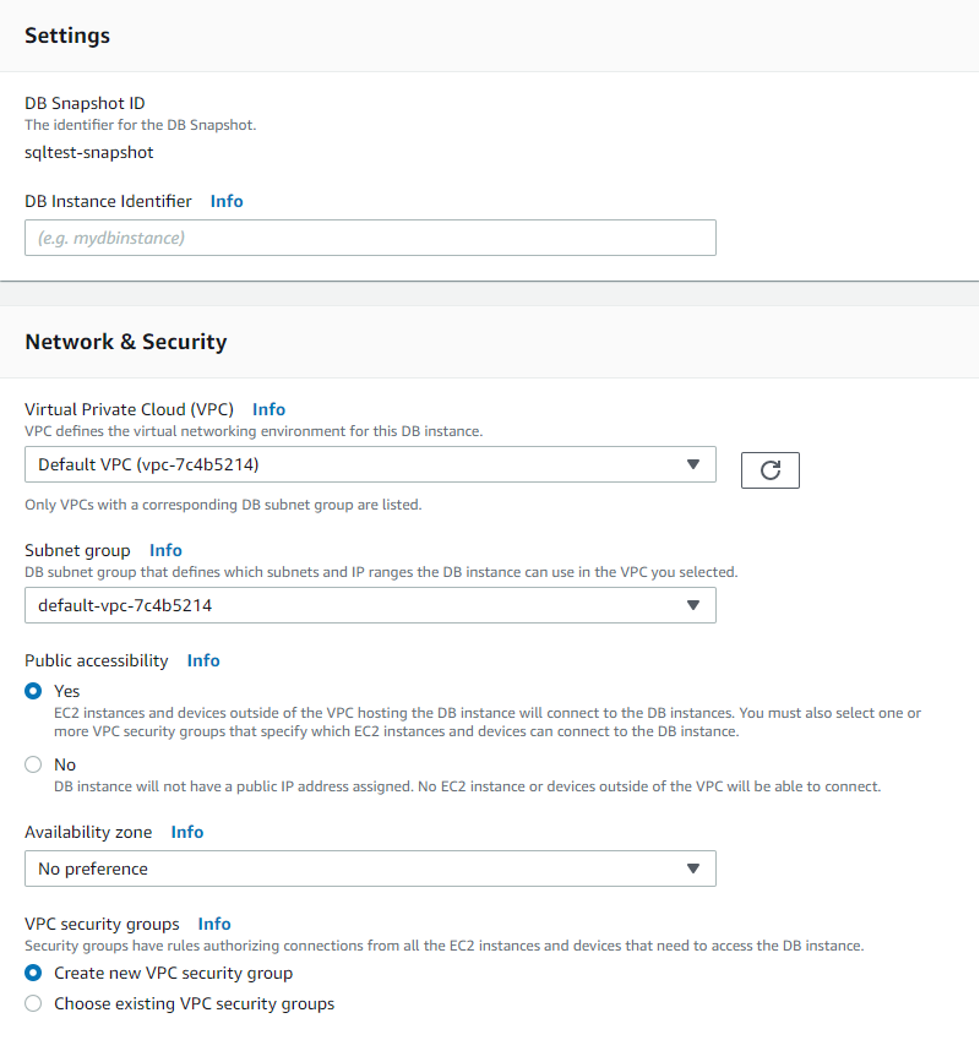Open Info link for DB Instance Identifier
The height and width of the screenshot is (1039, 979).
point(227,201)
